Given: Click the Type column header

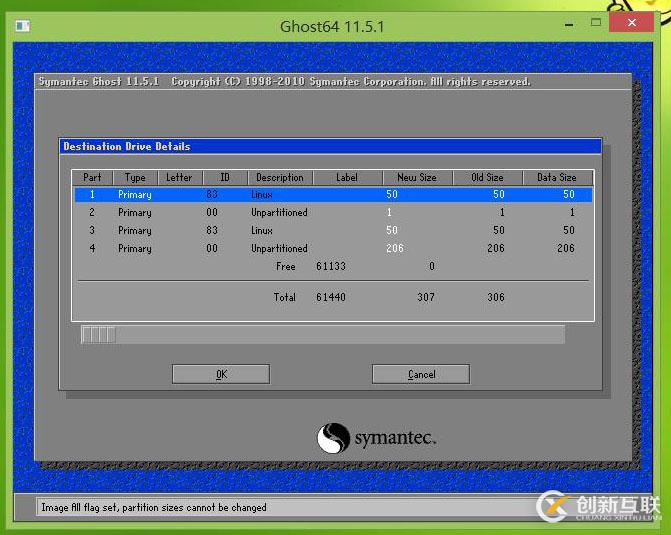Looking at the screenshot, I should [x=135, y=177].
